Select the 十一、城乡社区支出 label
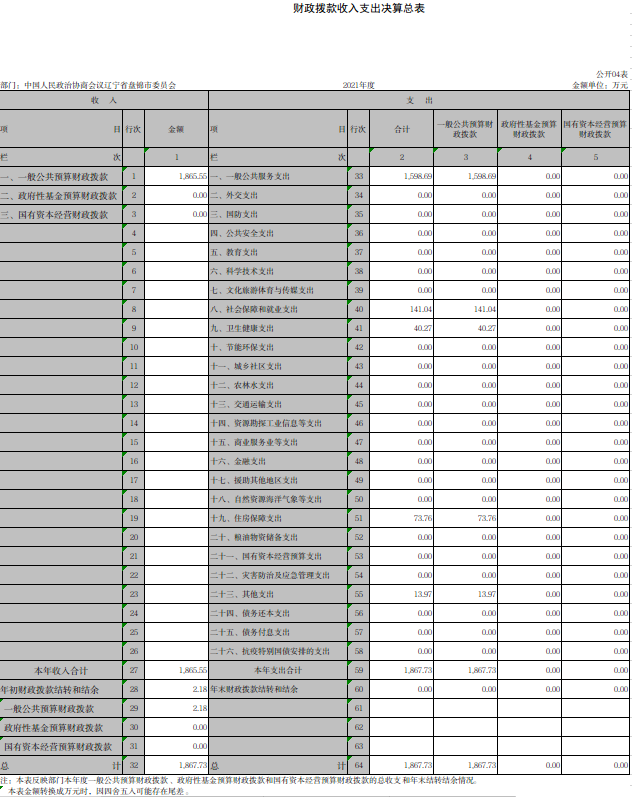Viewport: 632px width, 797px height. [247, 366]
